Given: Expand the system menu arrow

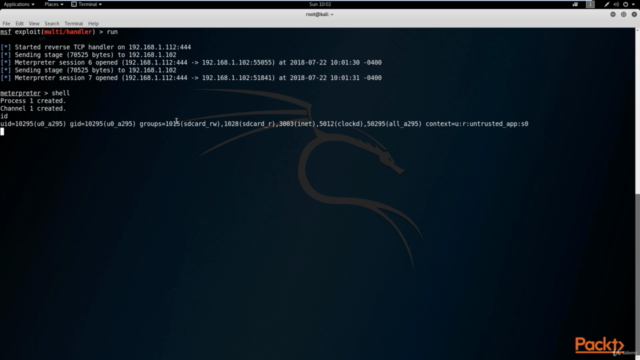Looking at the screenshot, I should click(633, 4).
